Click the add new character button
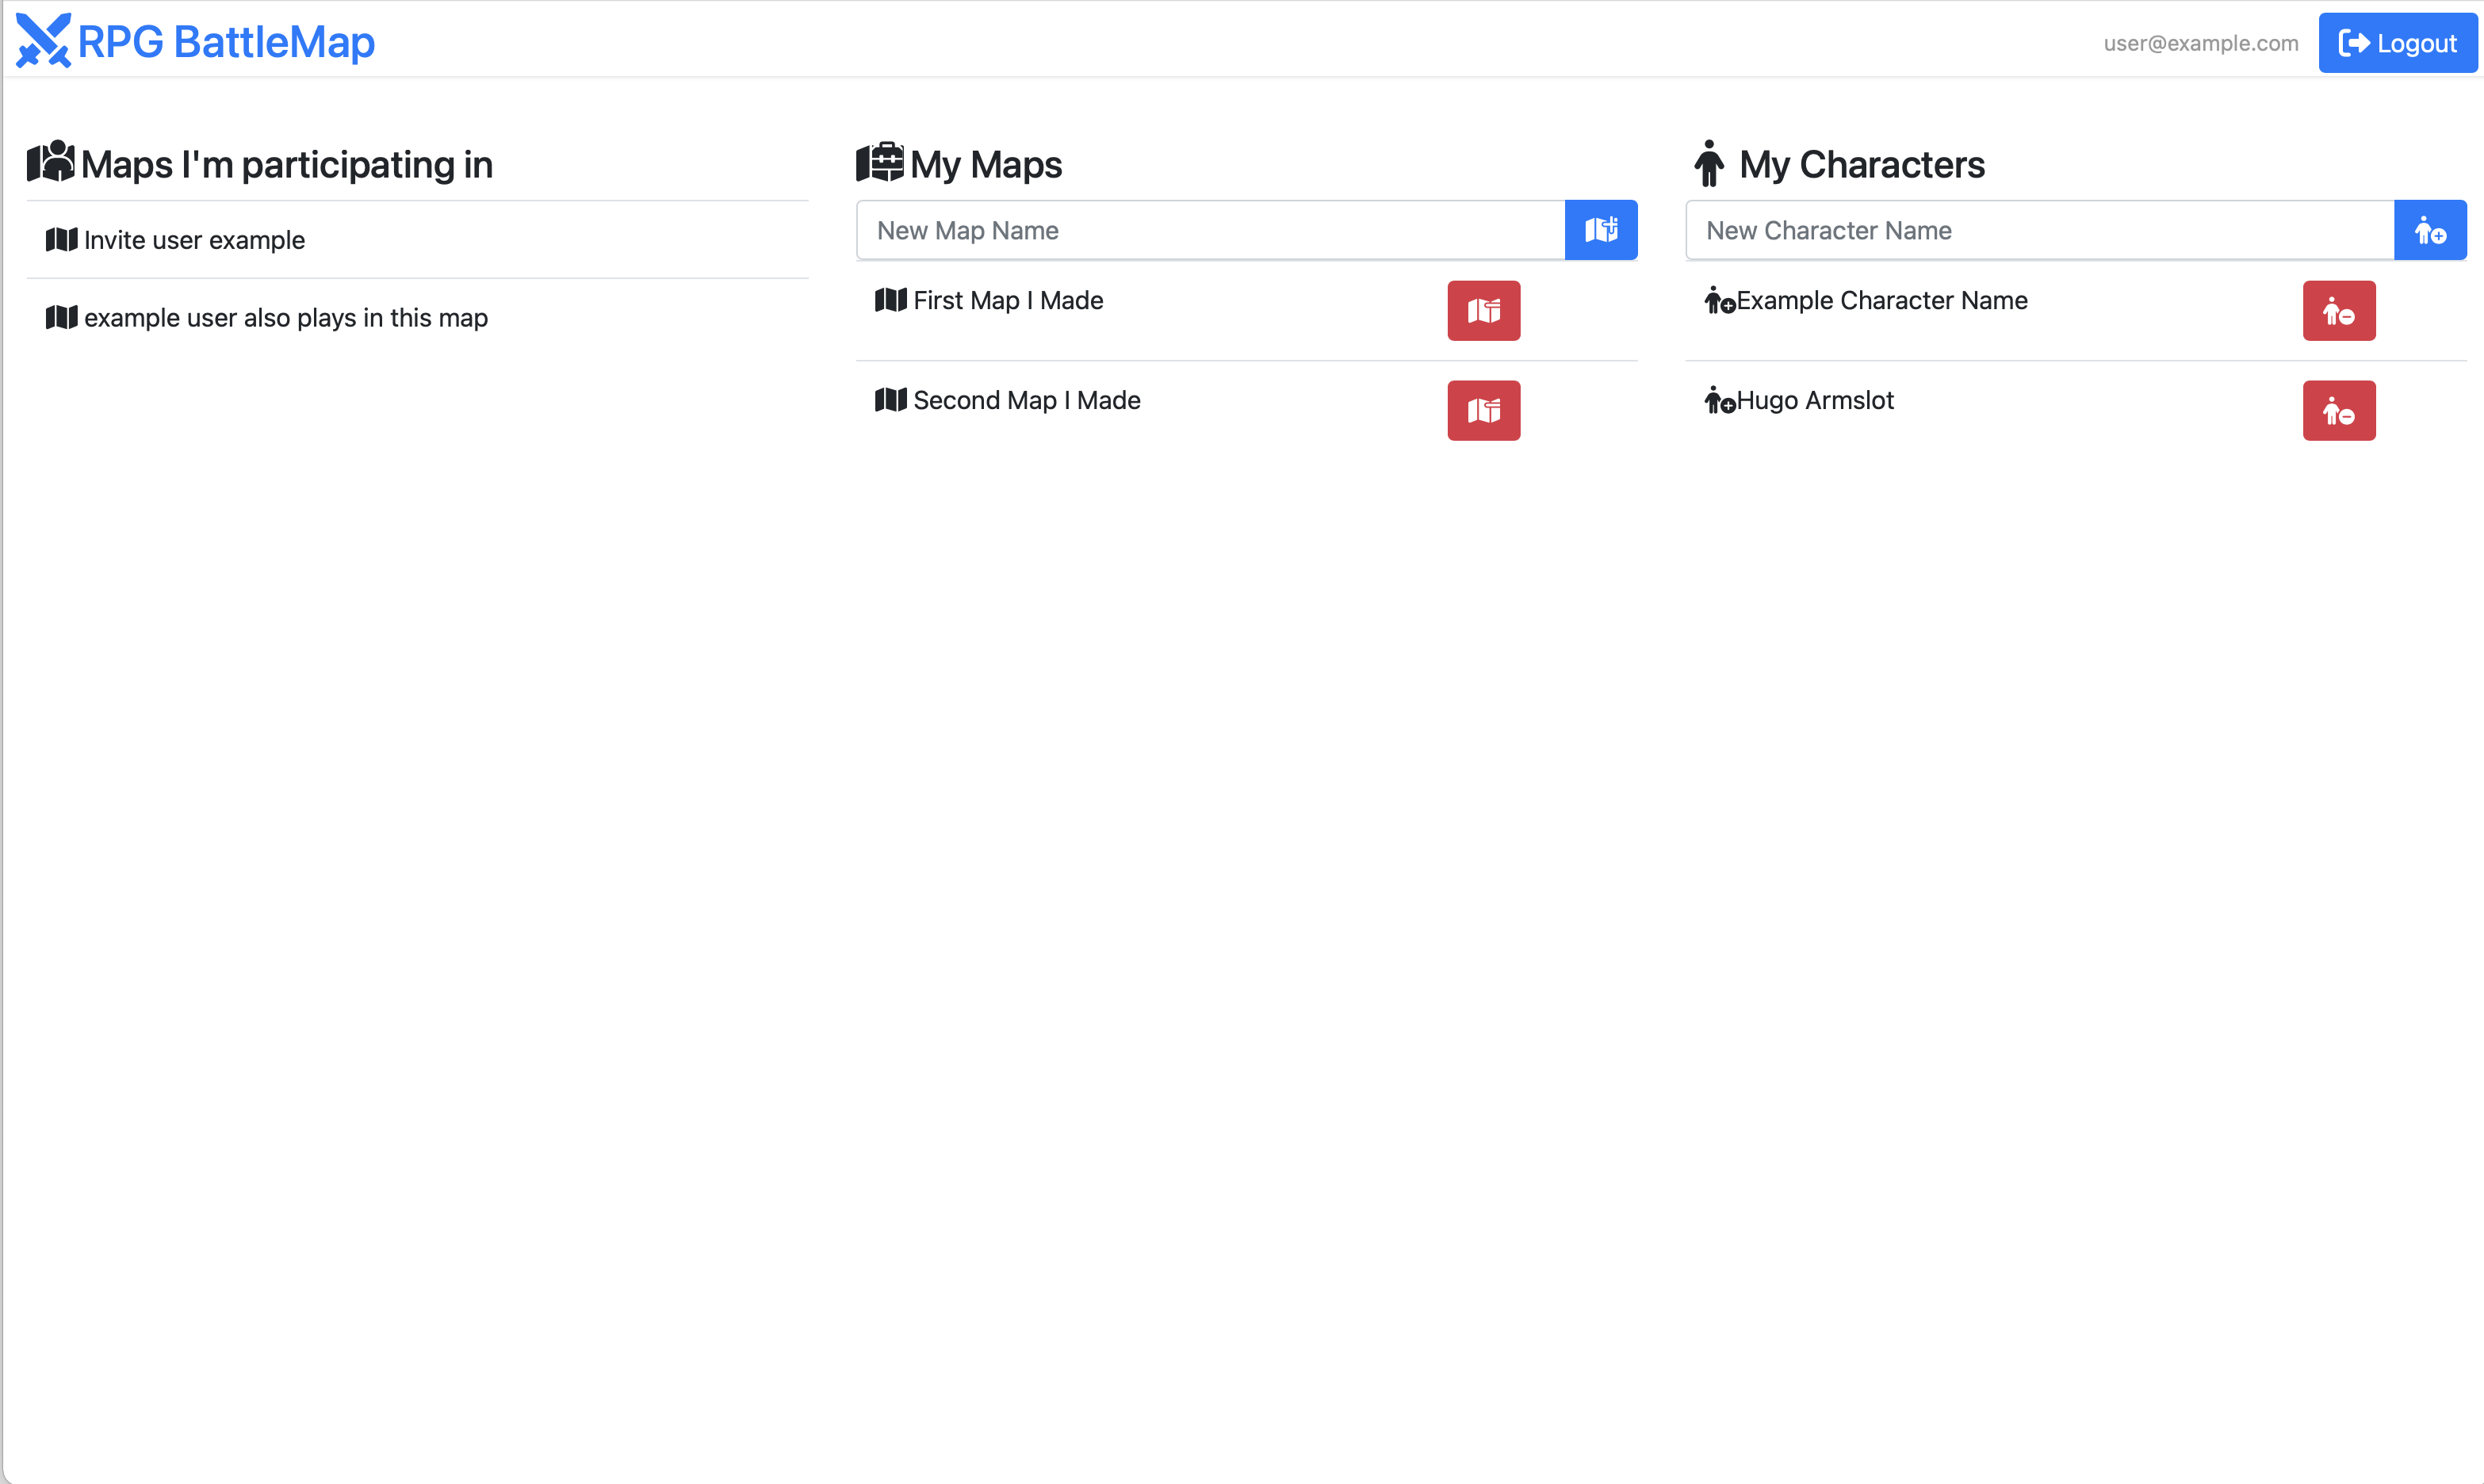 (x=2431, y=230)
